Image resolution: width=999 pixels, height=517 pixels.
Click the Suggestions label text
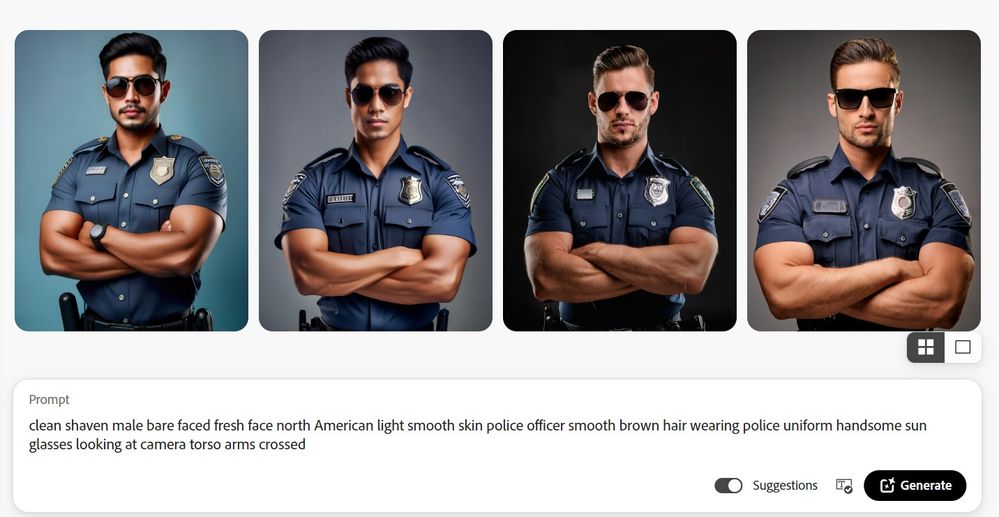point(785,486)
